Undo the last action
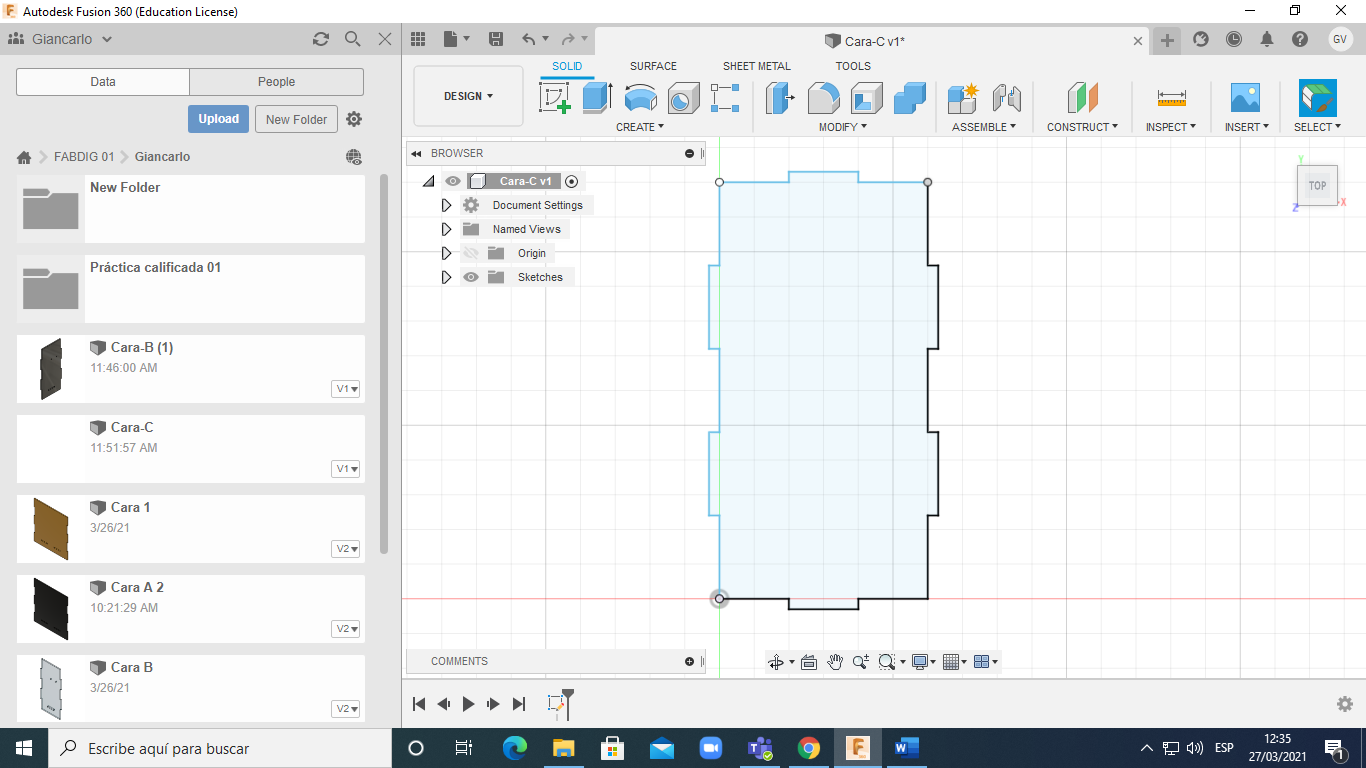This screenshot has width=1366, height=768. pos(529,39)
